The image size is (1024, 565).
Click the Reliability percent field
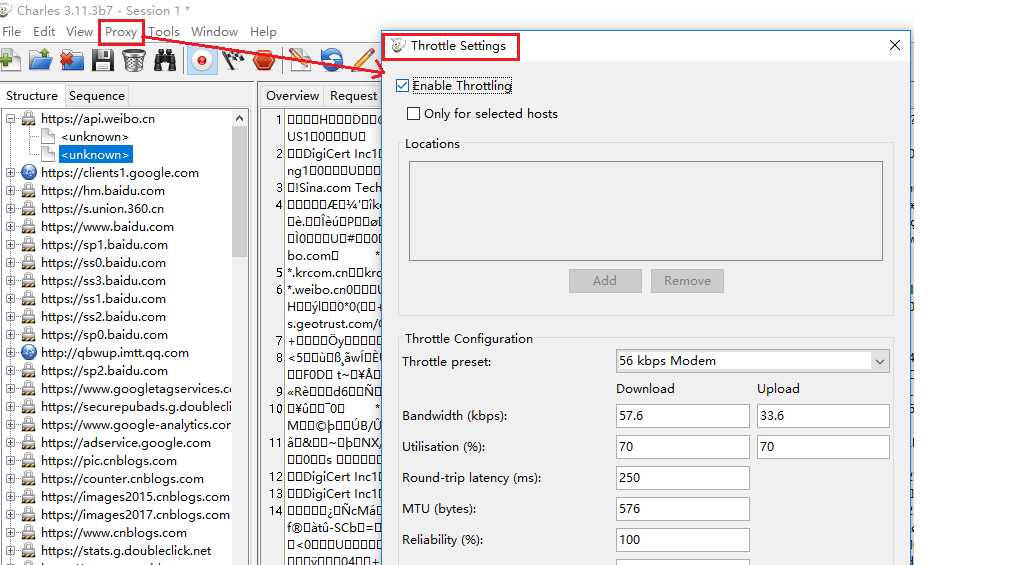[x=682, y=540]
